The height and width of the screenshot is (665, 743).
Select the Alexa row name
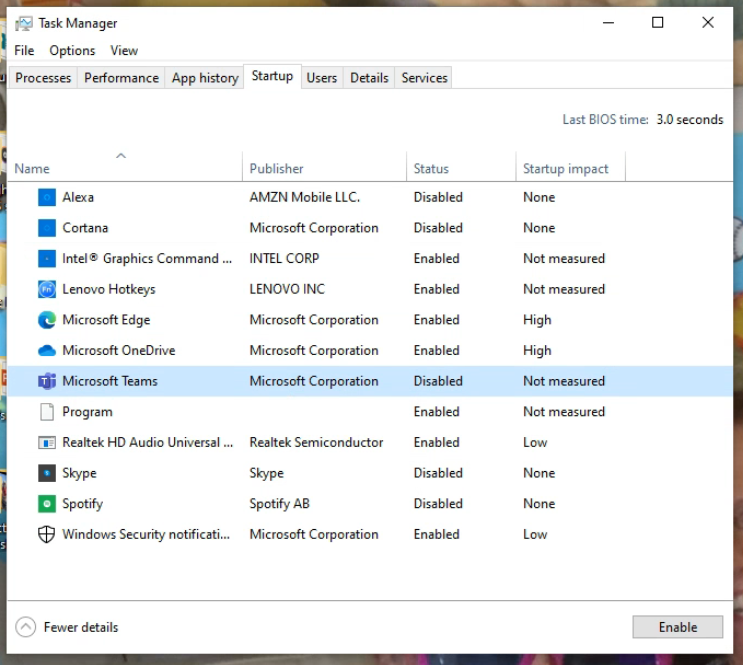click(x=78, y=197)
